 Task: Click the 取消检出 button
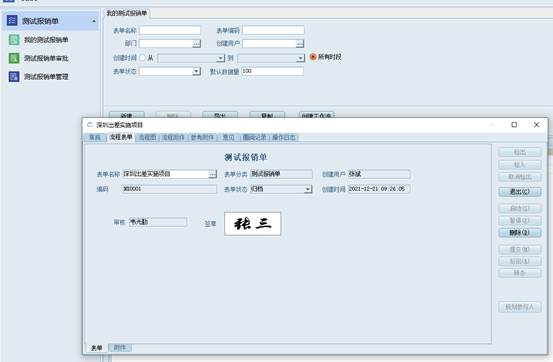[520, 177]
